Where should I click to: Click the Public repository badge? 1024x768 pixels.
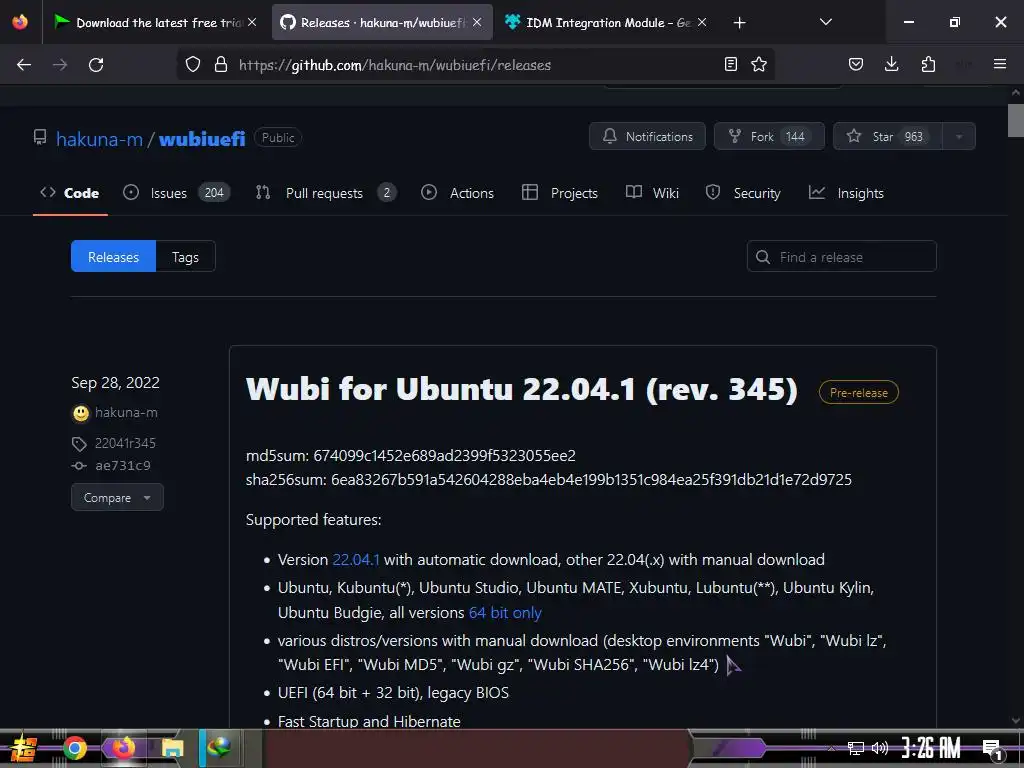point(278,138)
